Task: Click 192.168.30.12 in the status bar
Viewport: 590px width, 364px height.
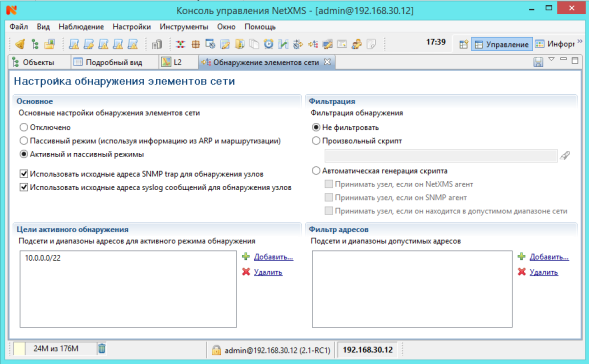Action: (x=368, y=350)
